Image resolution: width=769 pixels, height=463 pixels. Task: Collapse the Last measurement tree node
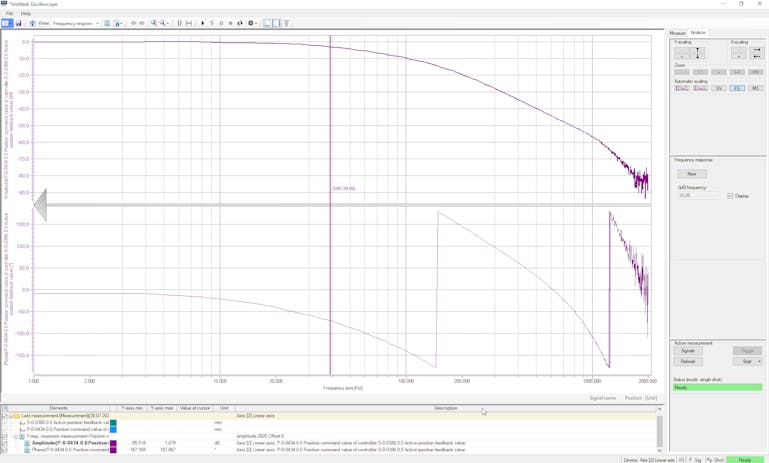pyautogui.click(x=10, y=415)
